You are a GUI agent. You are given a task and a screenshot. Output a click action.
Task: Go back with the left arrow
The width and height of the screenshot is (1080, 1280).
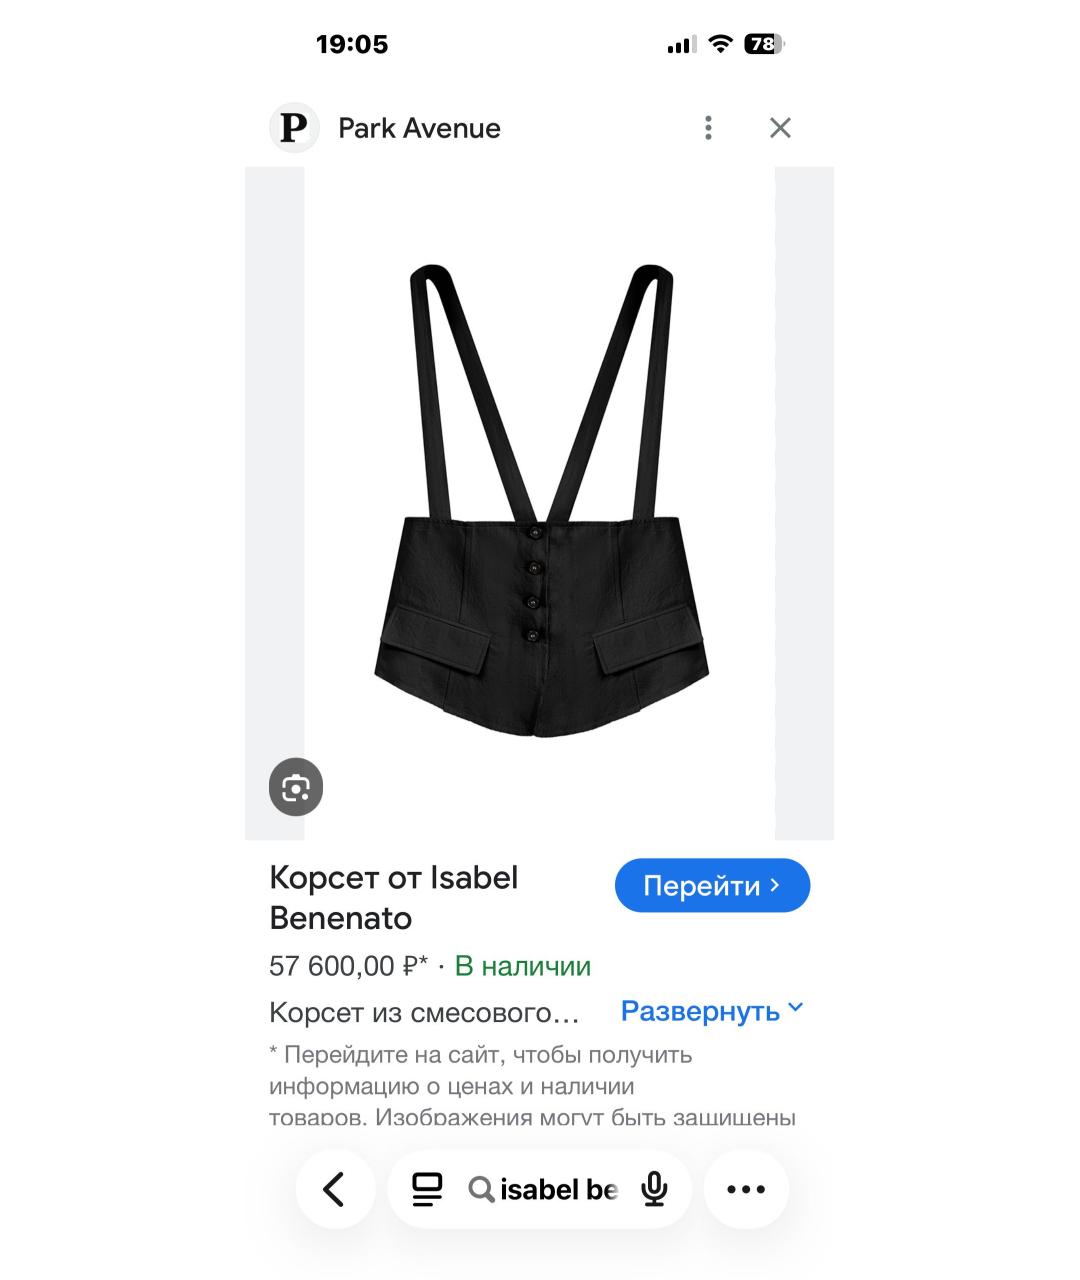click(x=334, y=1189)
